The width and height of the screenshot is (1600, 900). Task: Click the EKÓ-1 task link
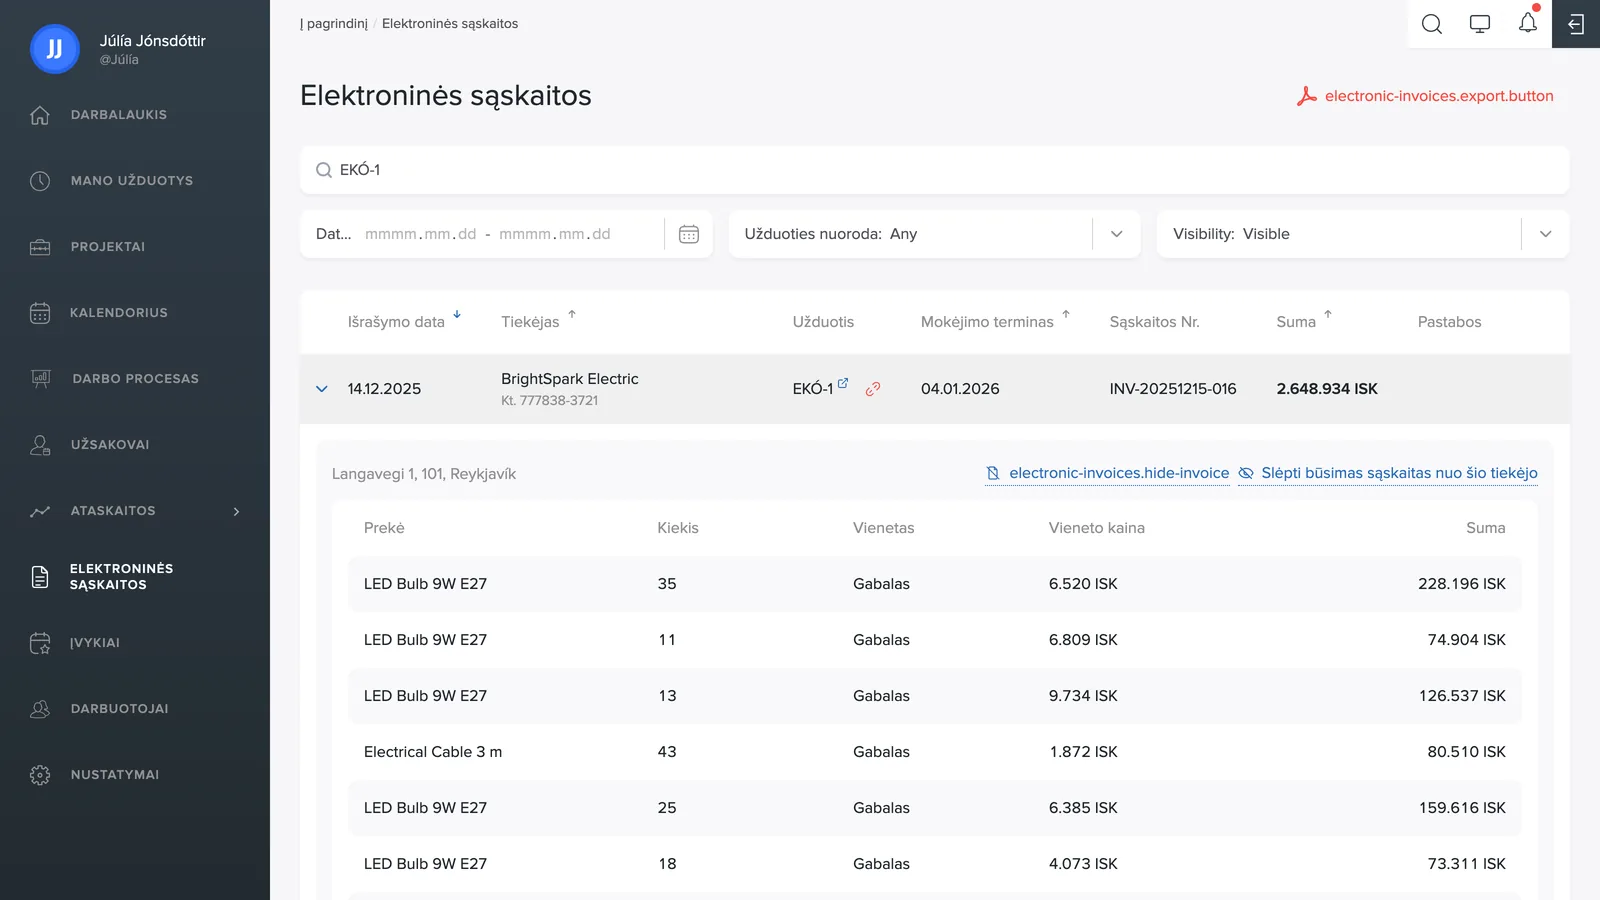(813, 389)
